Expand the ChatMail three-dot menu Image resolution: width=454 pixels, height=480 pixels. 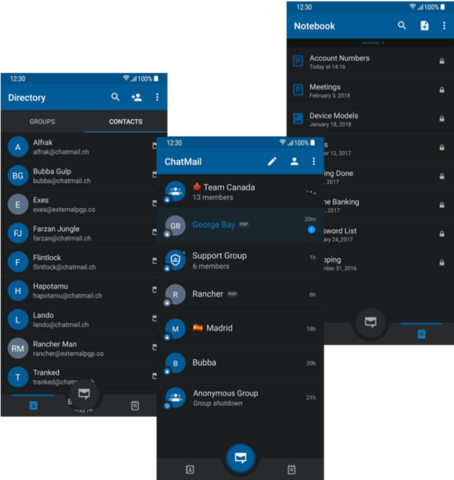tap(314, 161)
